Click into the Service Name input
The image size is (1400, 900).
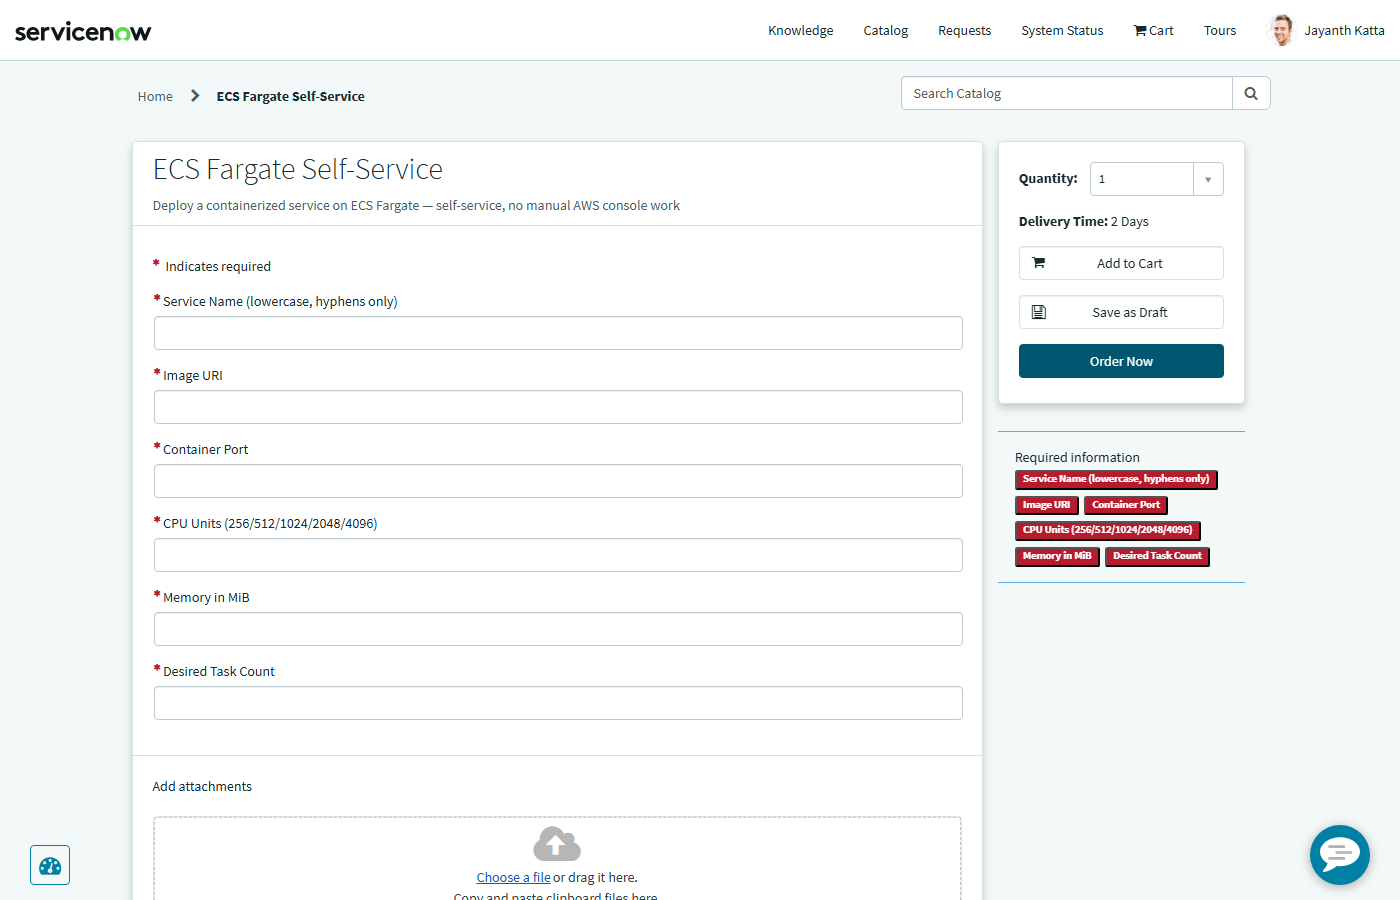click(558, 333)
